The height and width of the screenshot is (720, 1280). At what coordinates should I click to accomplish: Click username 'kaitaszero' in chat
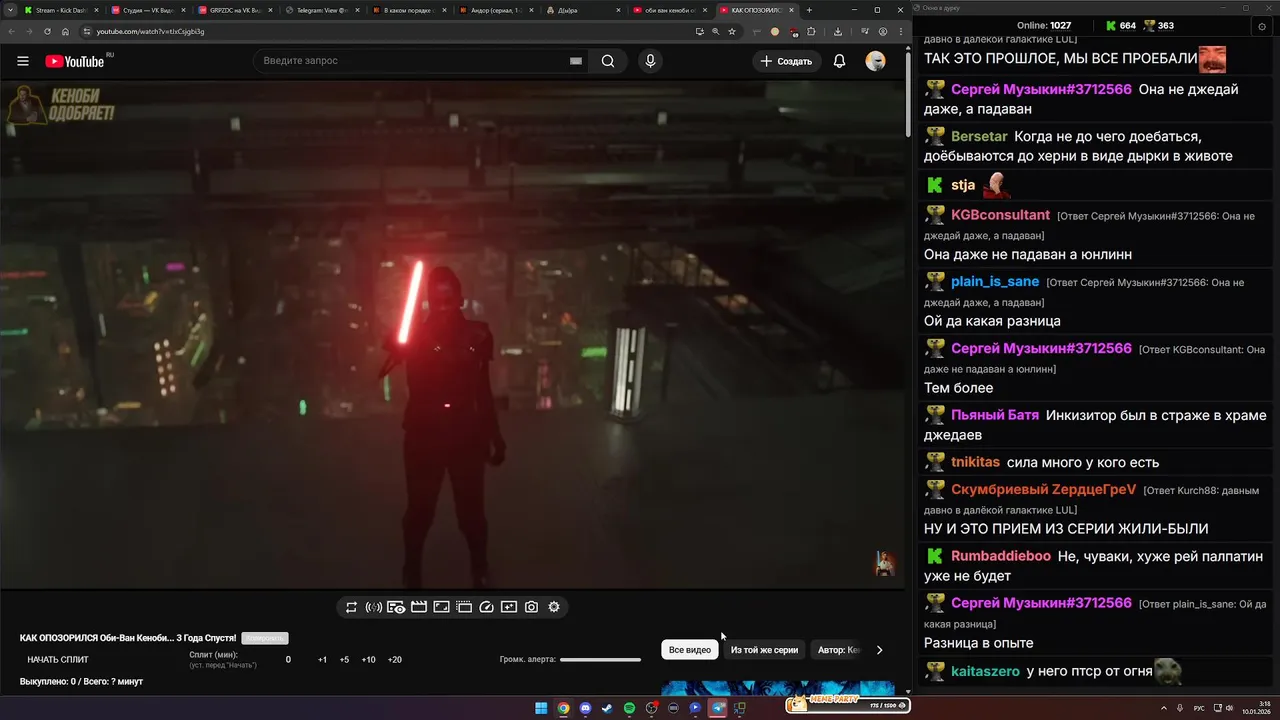point(985,671)
